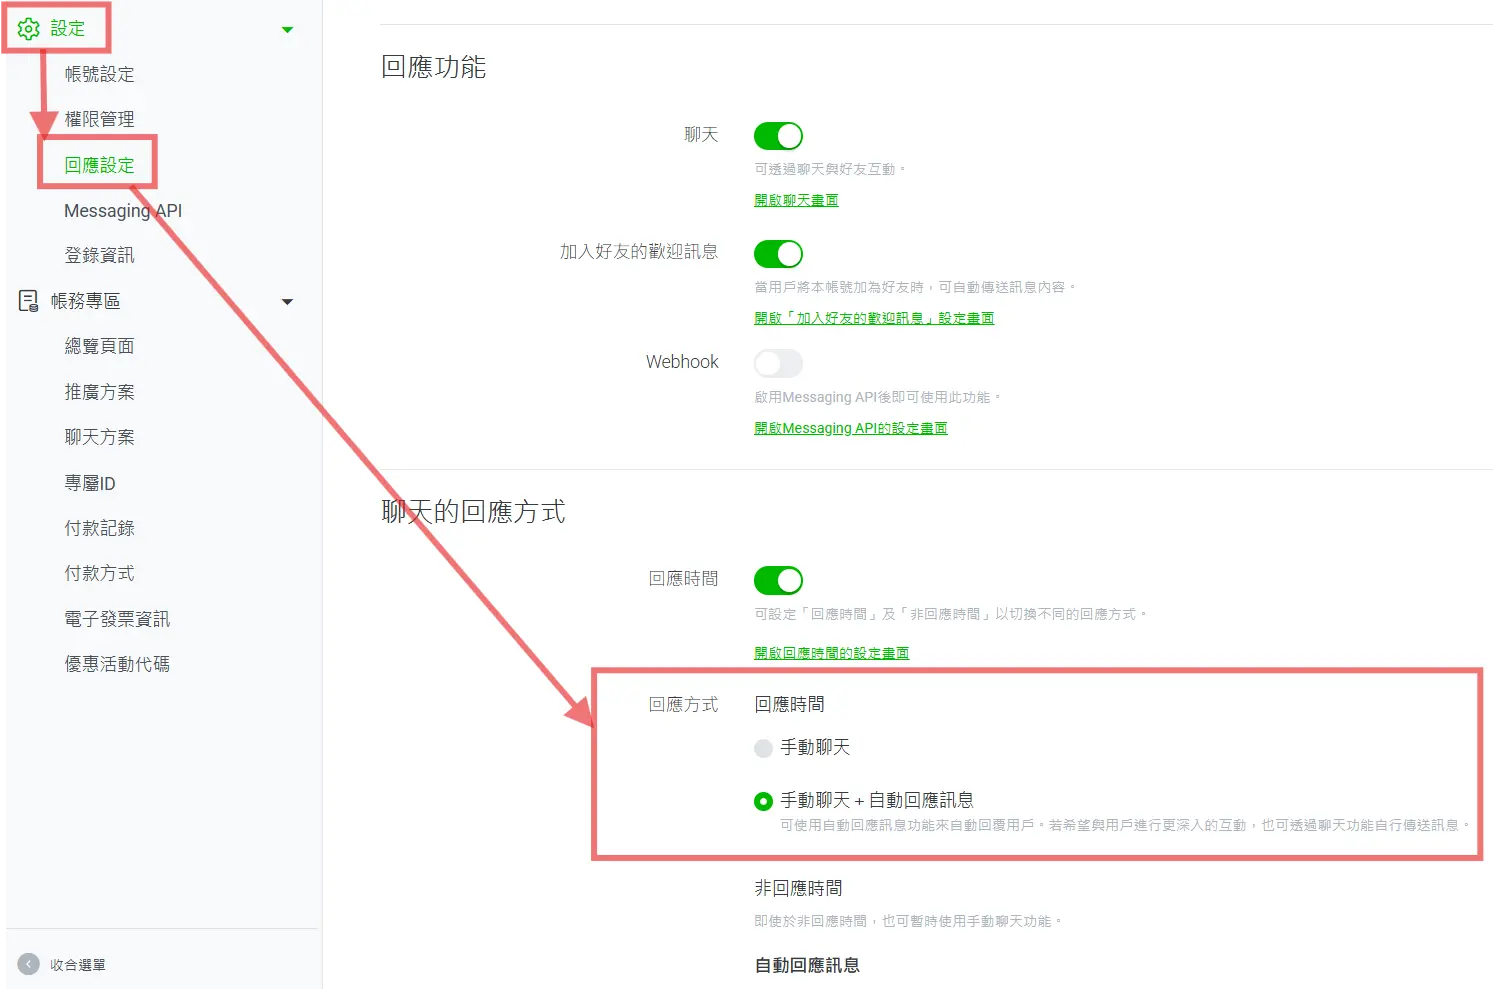Screen dimensions: 1493x989
Task: Open the welcome message settings link
Action: (873, 317)
